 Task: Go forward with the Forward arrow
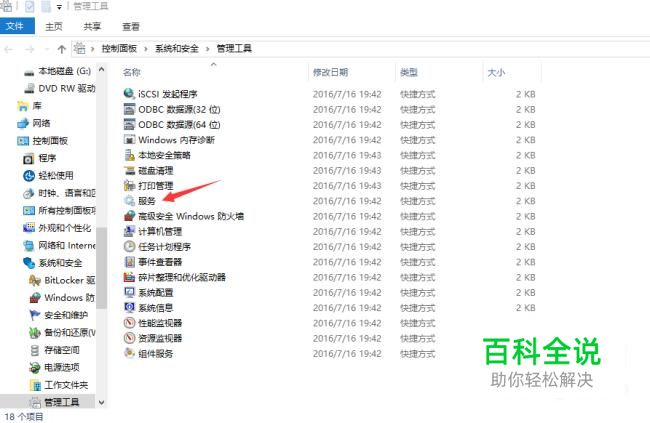(x=29, y=49)
